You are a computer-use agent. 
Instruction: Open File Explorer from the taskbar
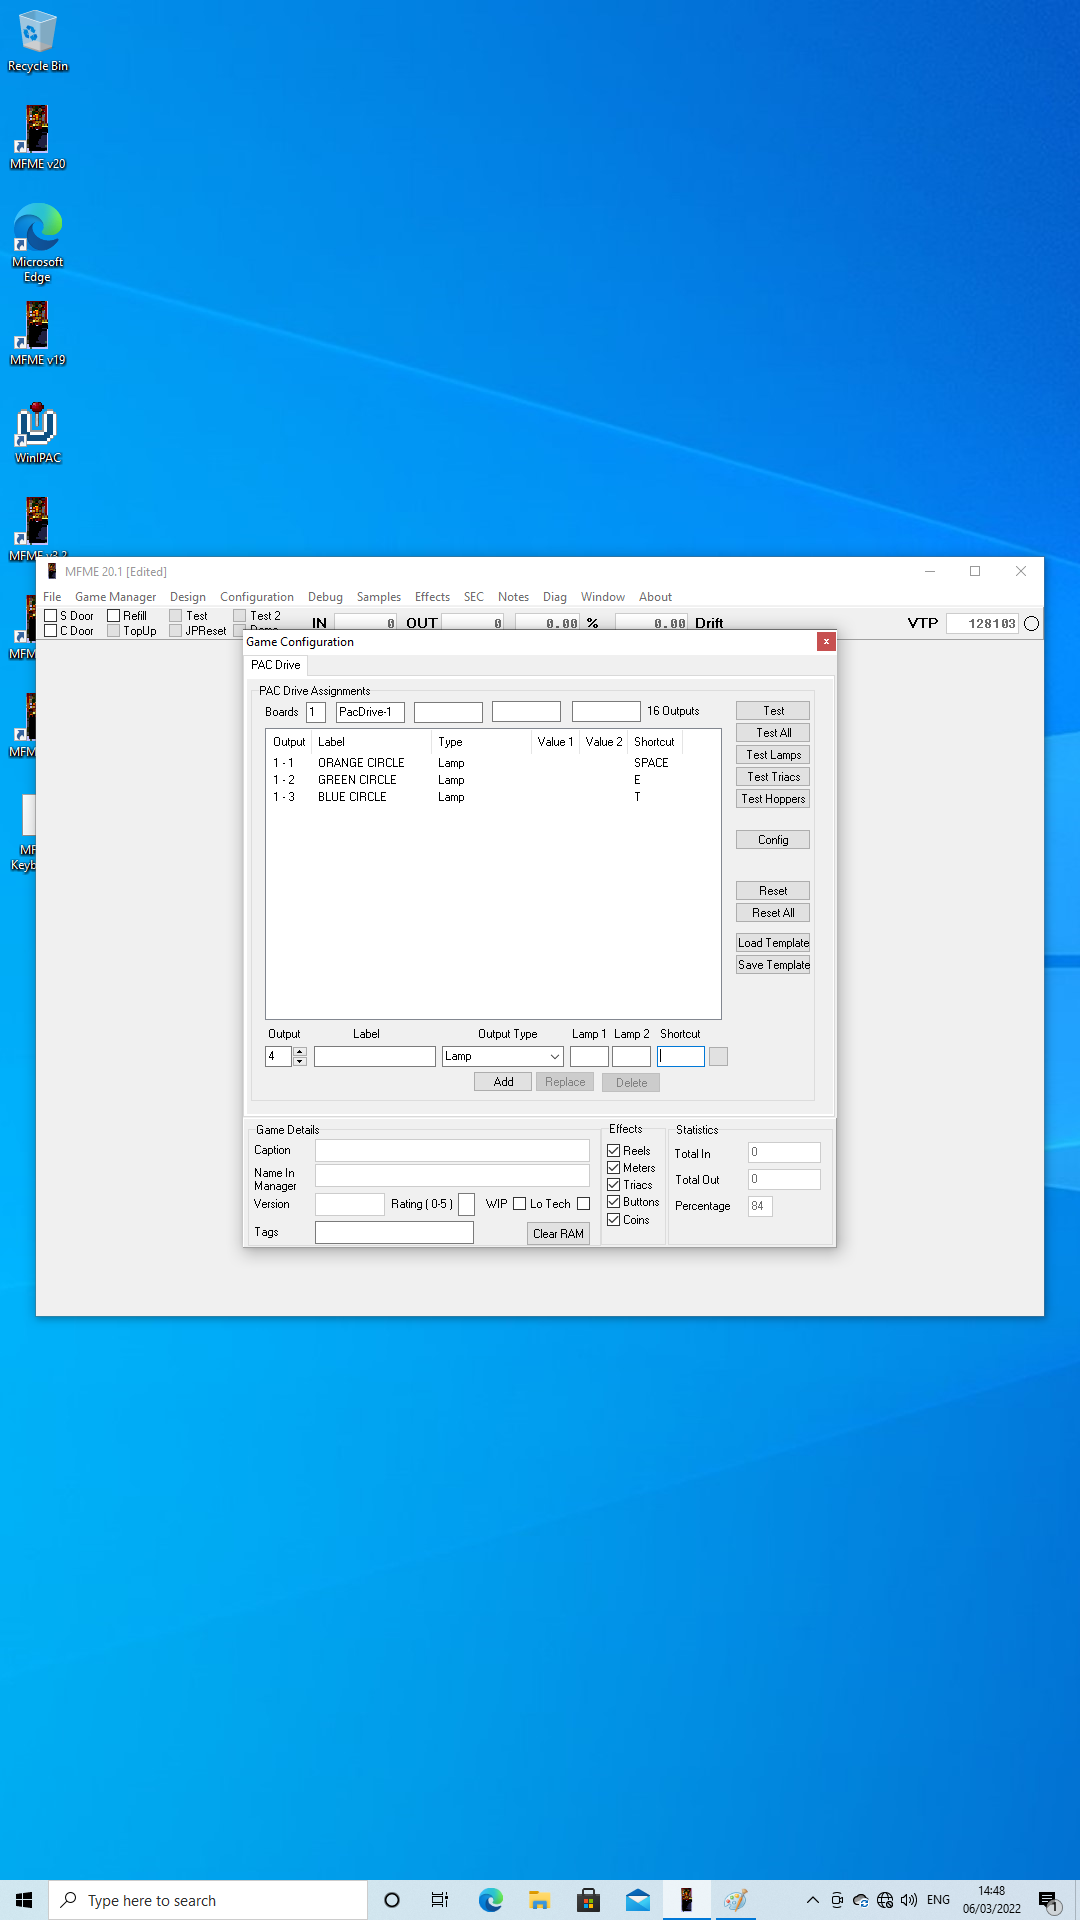point(540,1900)
